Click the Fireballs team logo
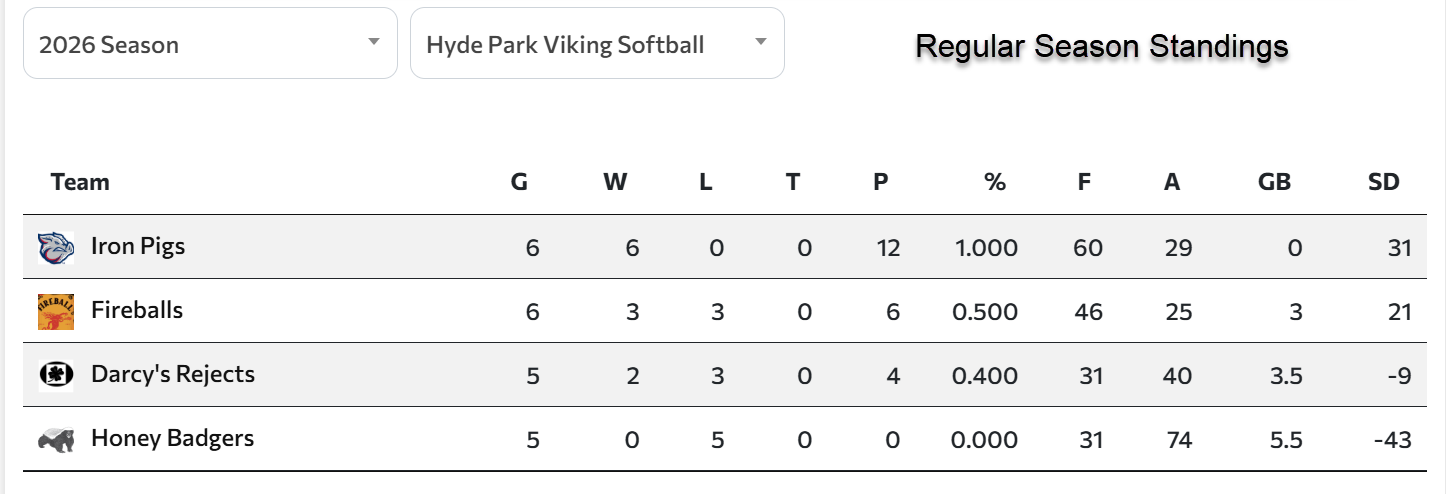The height and width of the screenshot is (494, 1446). [x=56, y=312]
